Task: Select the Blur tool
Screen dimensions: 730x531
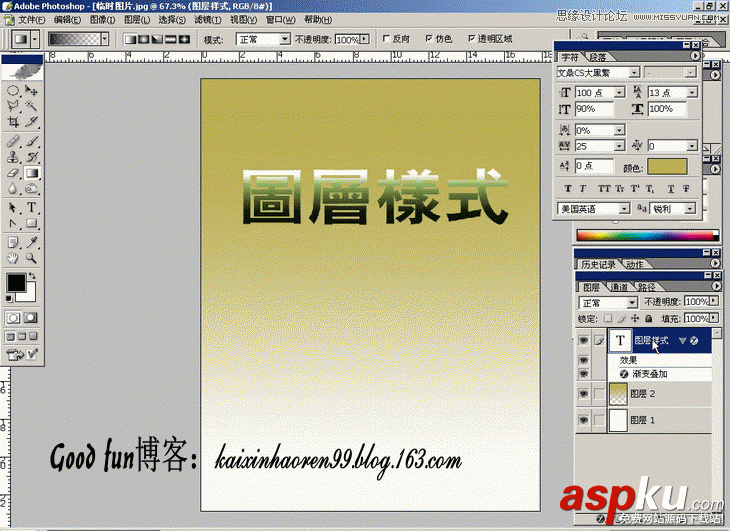Action: [13, 189]
